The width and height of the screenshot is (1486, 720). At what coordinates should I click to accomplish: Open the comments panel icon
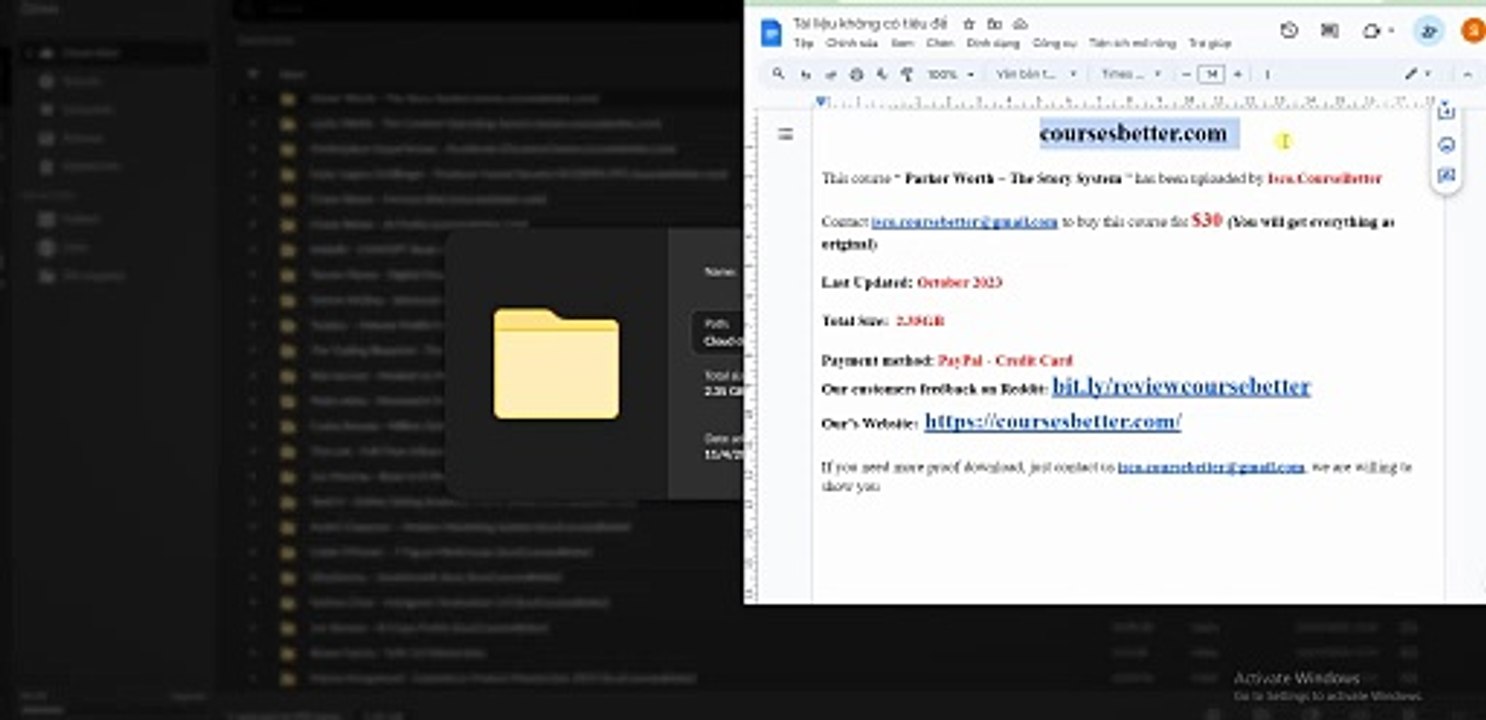1329,31
